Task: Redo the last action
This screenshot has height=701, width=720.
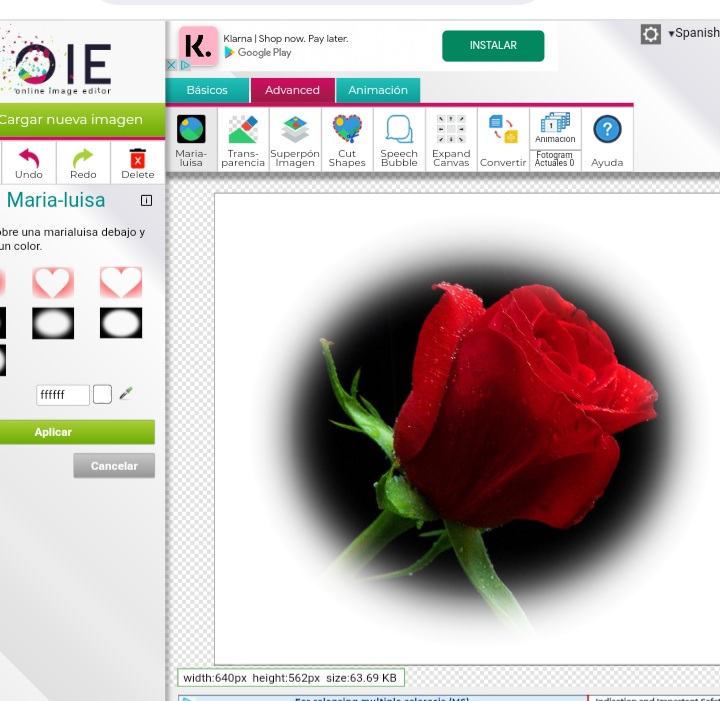Action: pyautogui.click(x=83, y=161)
